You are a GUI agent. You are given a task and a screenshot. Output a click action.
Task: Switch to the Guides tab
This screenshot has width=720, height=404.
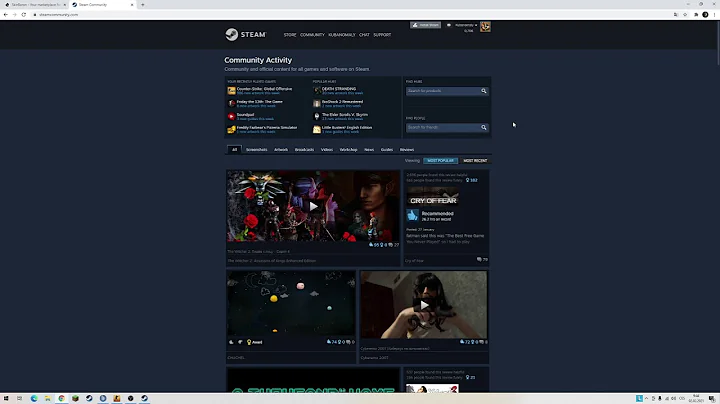[x=387, y=150]
